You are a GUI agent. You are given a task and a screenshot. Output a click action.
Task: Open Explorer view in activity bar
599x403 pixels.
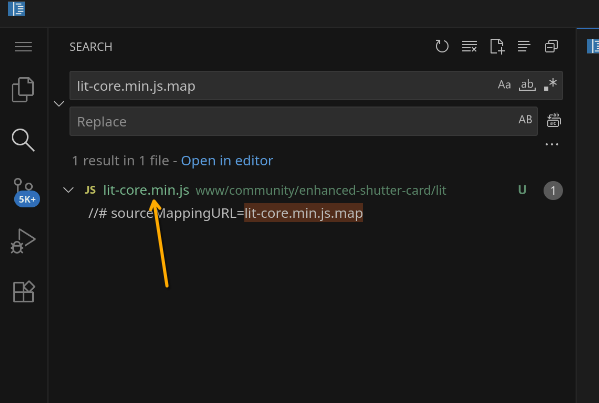click(23, 90)
